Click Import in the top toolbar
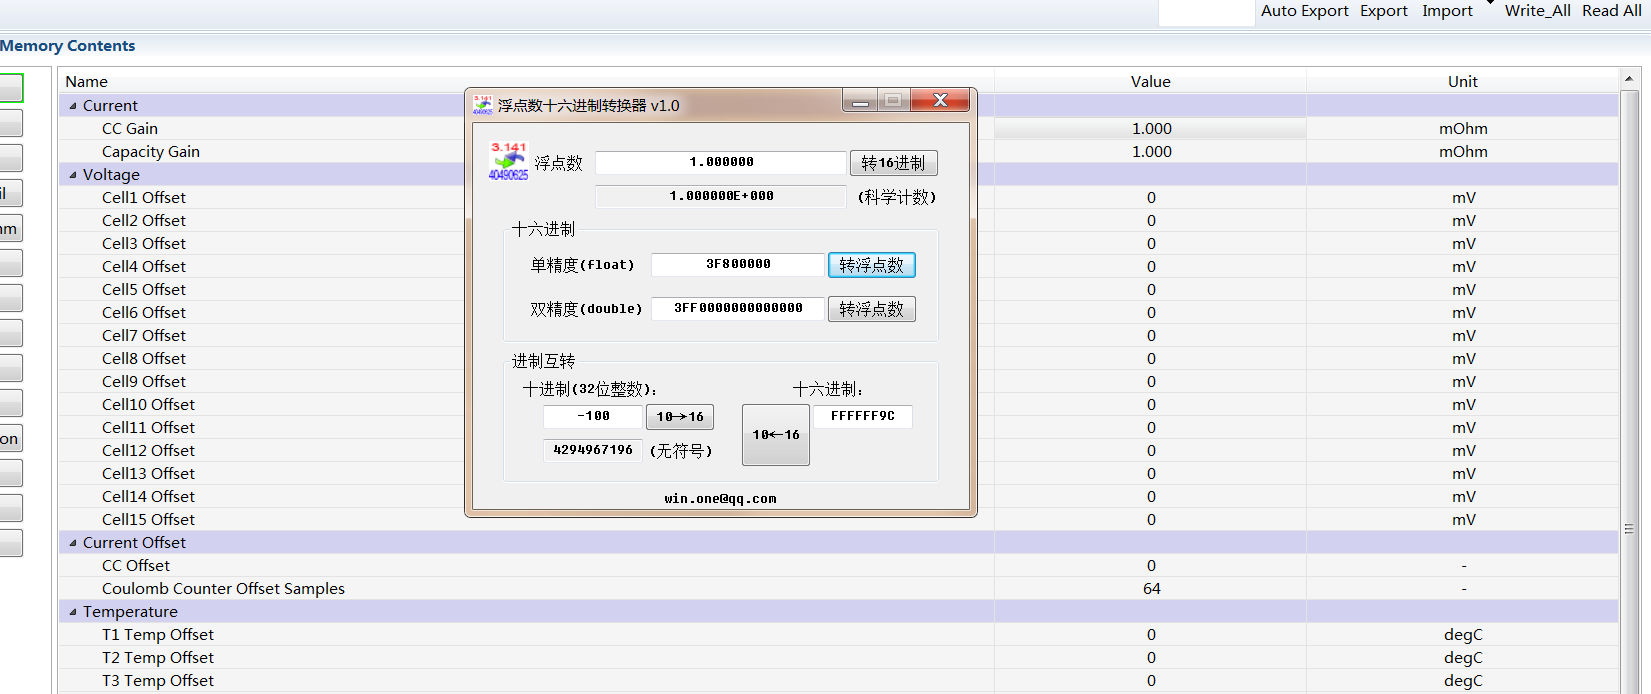This screenshot has width=1651, height=694. click(x=1447, y=11)
